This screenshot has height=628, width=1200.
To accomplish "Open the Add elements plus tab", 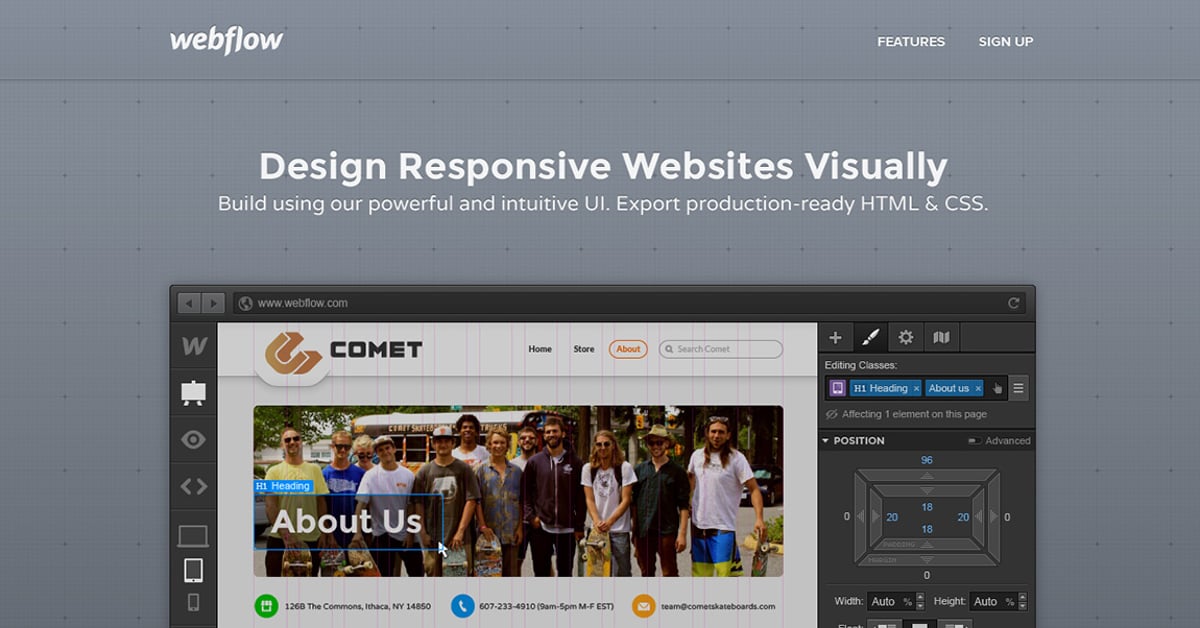I will [835, 338].
